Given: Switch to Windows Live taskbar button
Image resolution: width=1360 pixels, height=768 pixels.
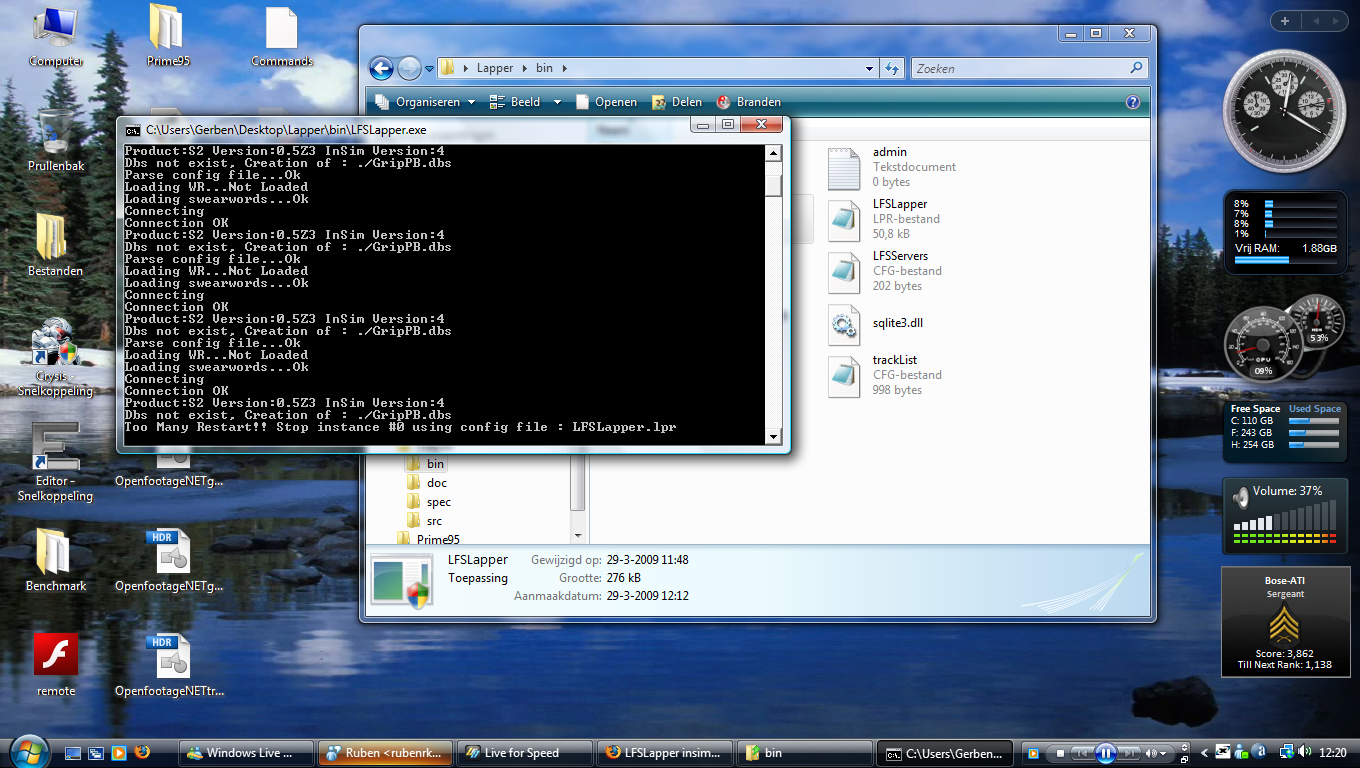Looking at the screenshot, I should point(246,753).
